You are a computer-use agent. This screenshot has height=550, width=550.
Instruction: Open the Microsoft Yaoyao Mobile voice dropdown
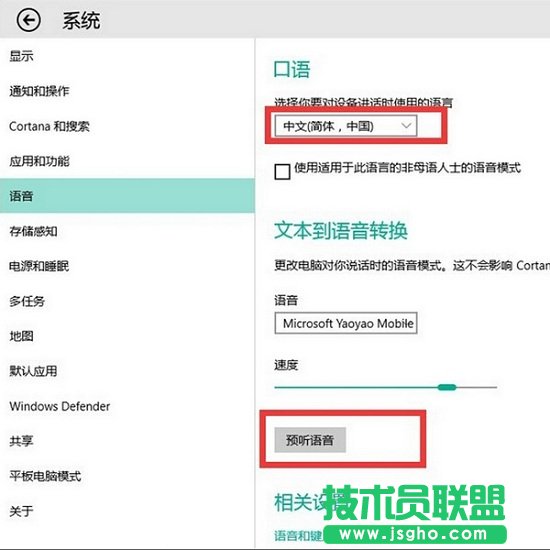(x=346, y=323)
